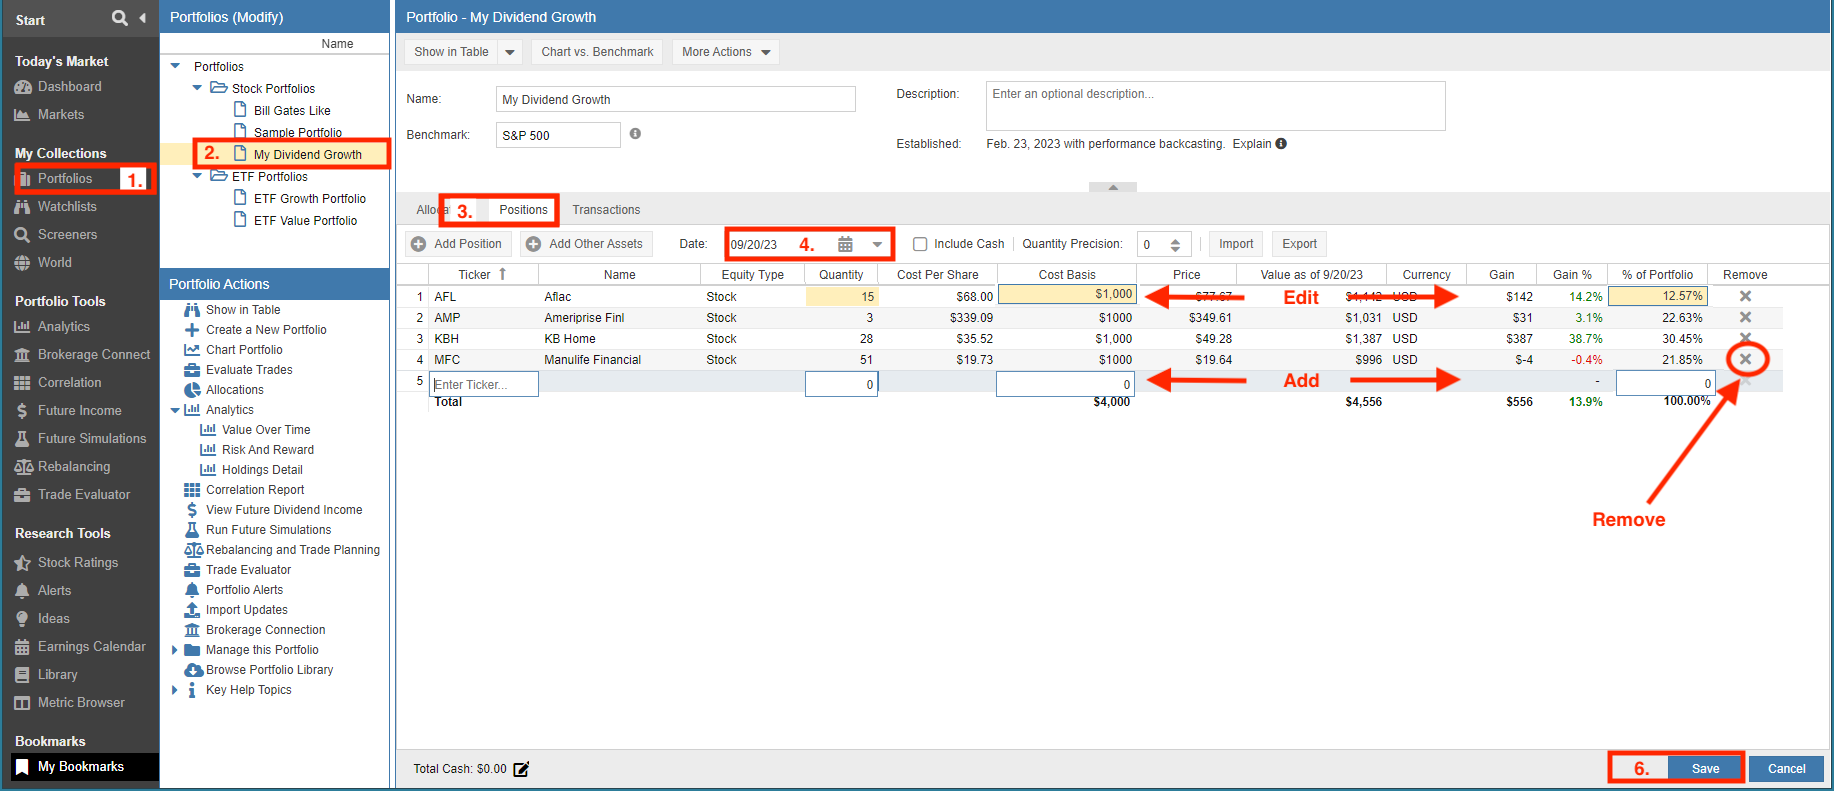Click the AFL Cost Basis cell
This screenshot has width=1834, height=791.
point(1067,294)
